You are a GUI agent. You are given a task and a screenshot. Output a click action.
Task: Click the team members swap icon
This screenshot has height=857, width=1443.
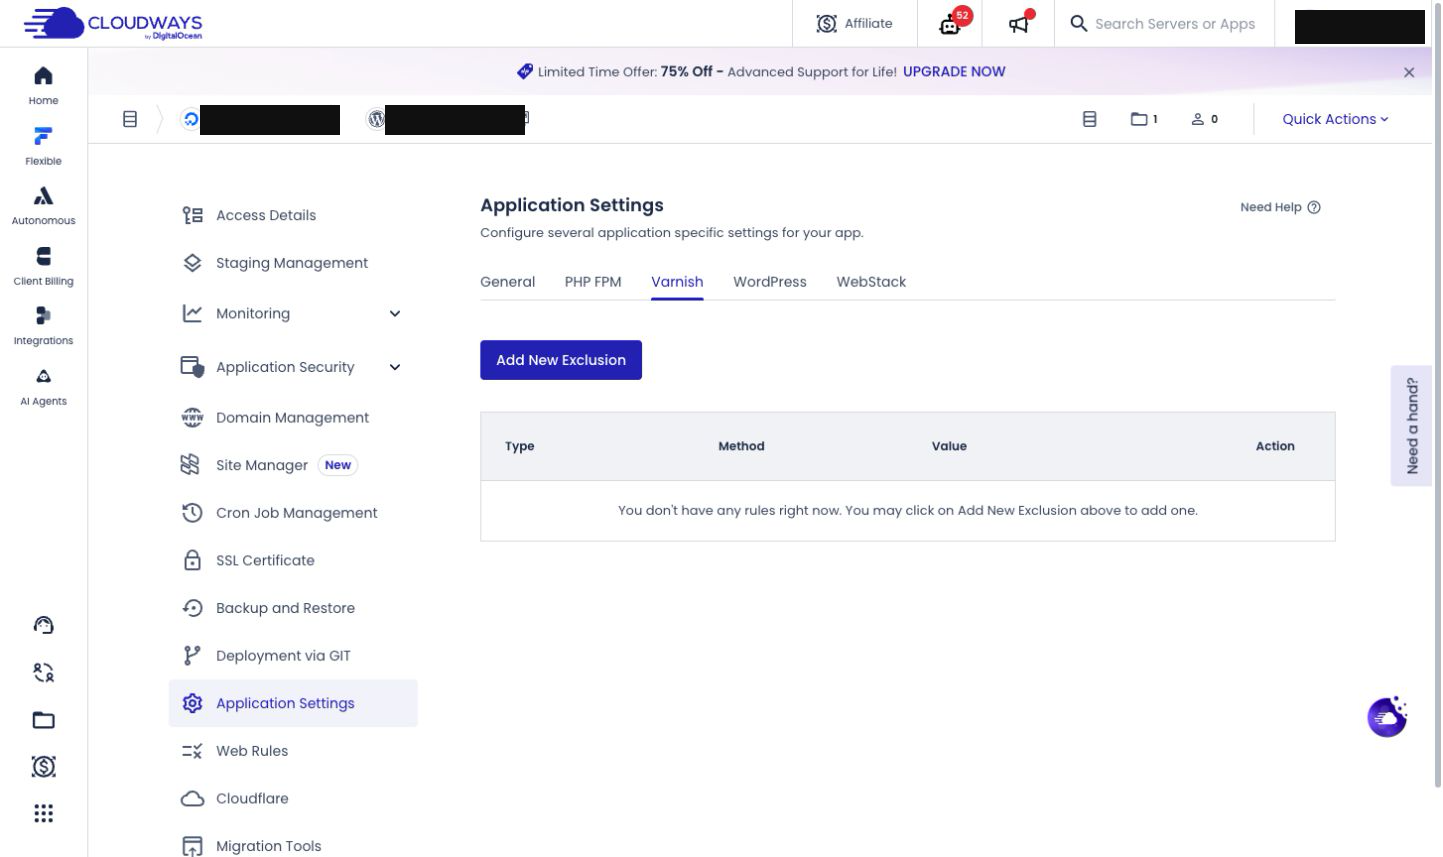[x=43, y=673]
